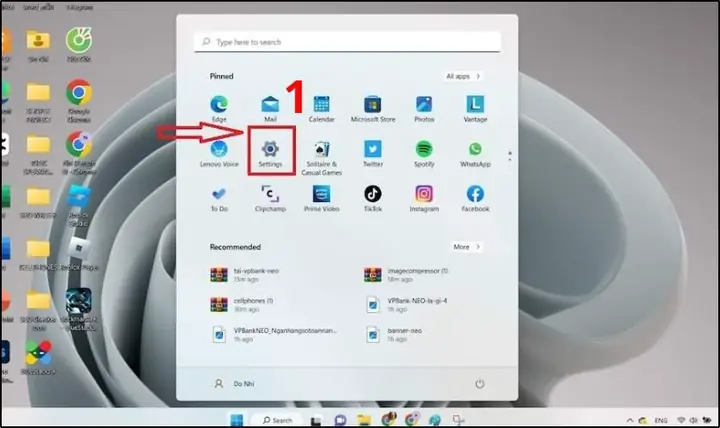
Task: Open Microsoft Store from pinned apps
Action: 373,109
